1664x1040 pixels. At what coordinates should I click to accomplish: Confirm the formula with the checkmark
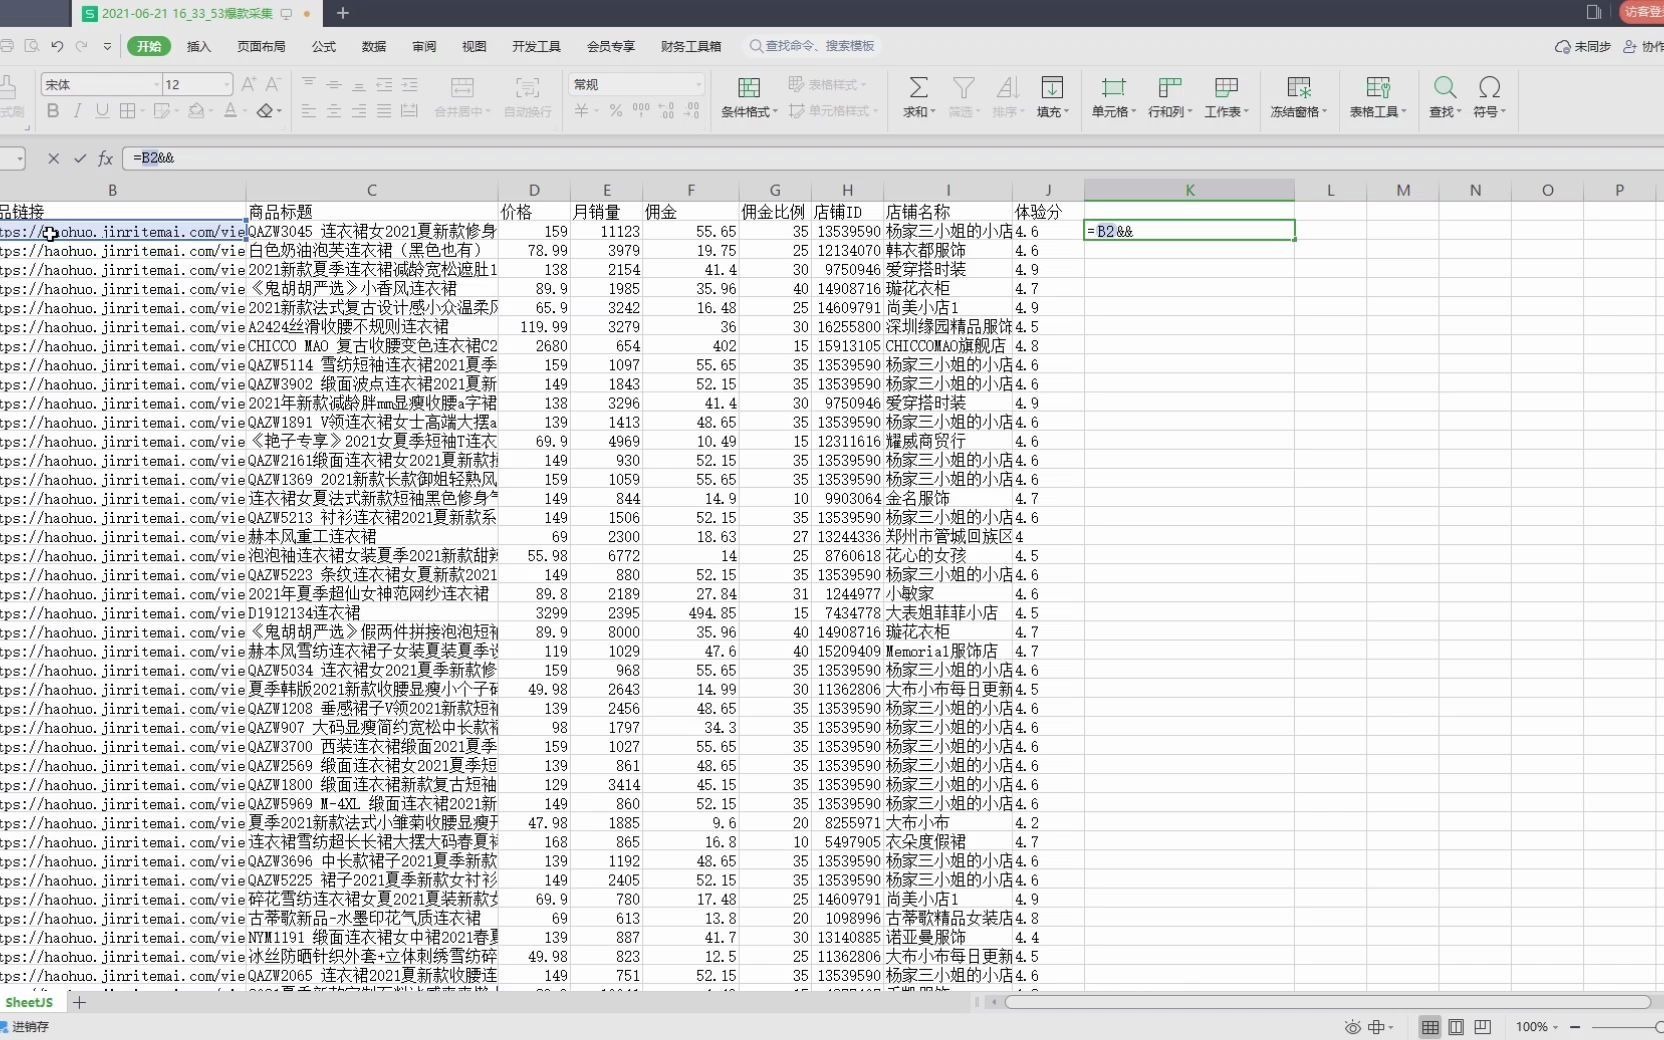click(80, 158)
